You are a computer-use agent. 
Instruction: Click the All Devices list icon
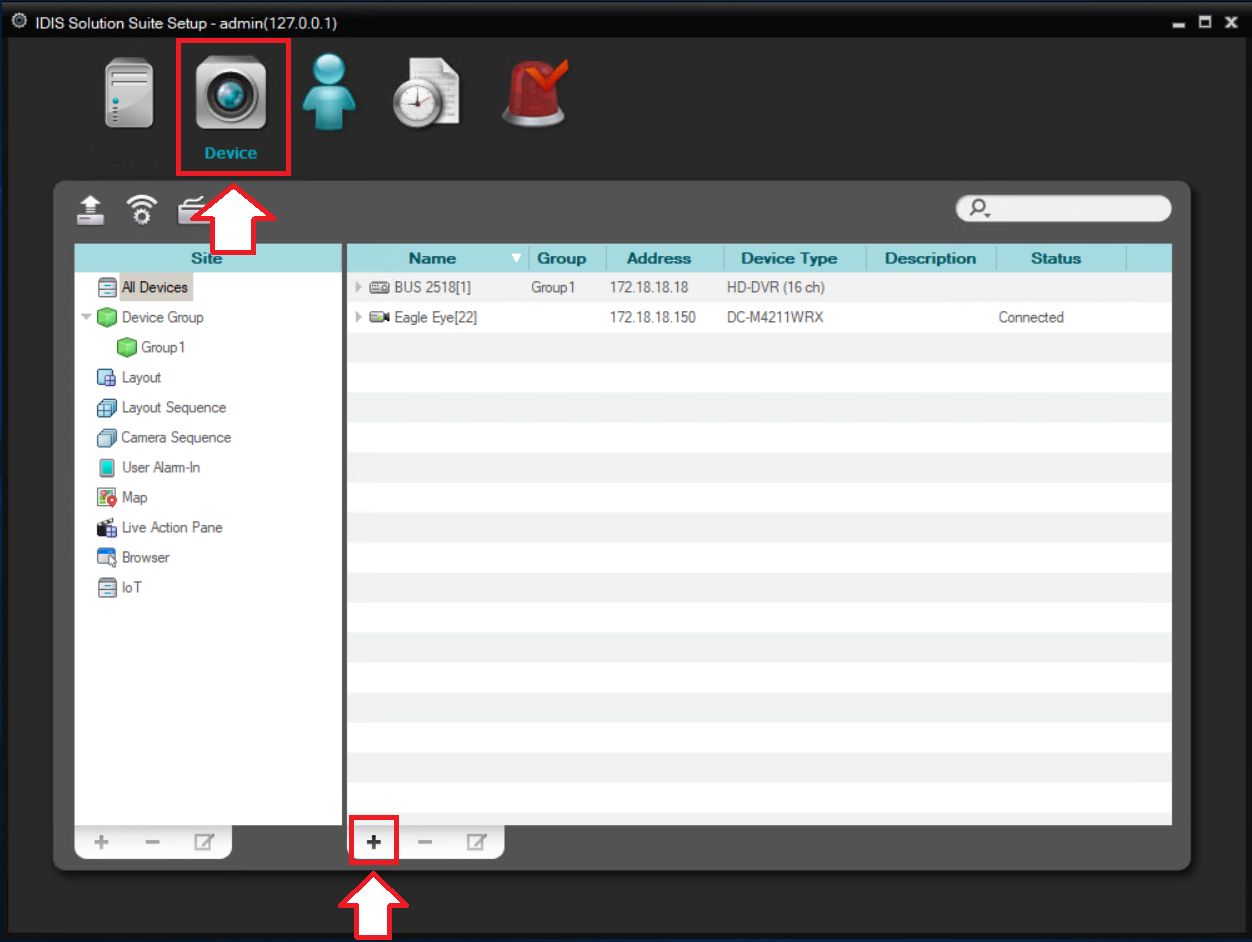[x=107, y=287]
